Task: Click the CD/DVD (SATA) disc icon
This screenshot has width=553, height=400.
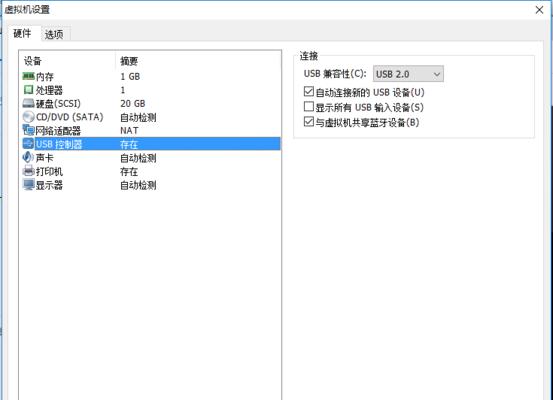Action: 28,117
